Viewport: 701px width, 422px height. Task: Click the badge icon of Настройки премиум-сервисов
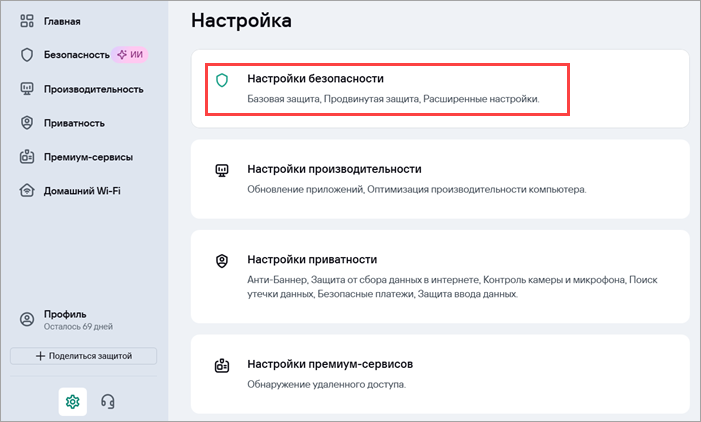click(222, 366)
